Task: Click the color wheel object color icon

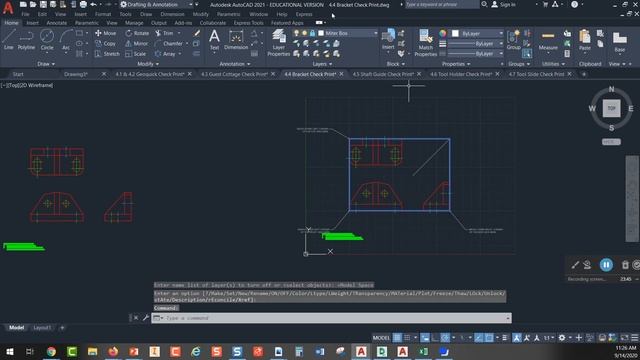Action: (443, 33)
